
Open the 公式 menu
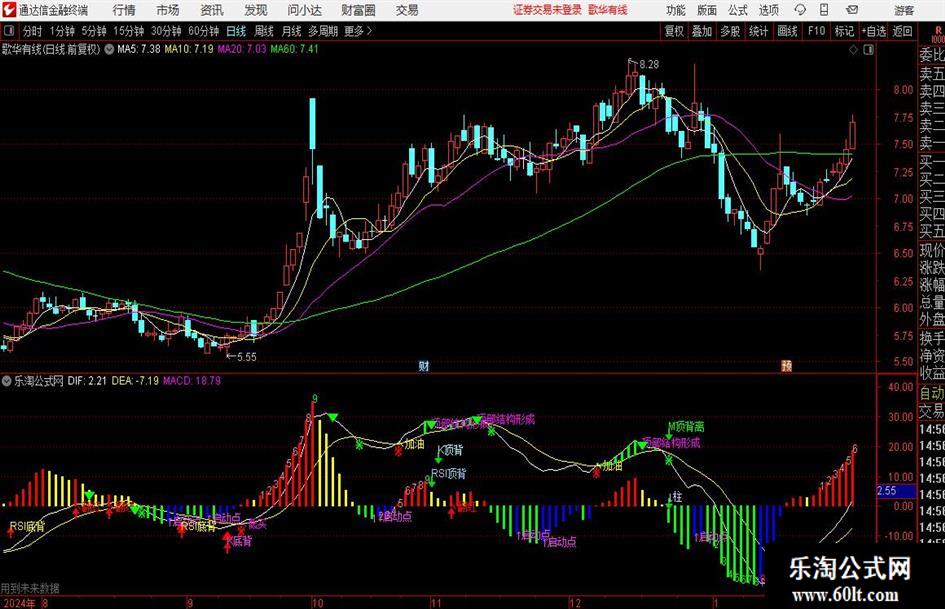coord(738,10)
